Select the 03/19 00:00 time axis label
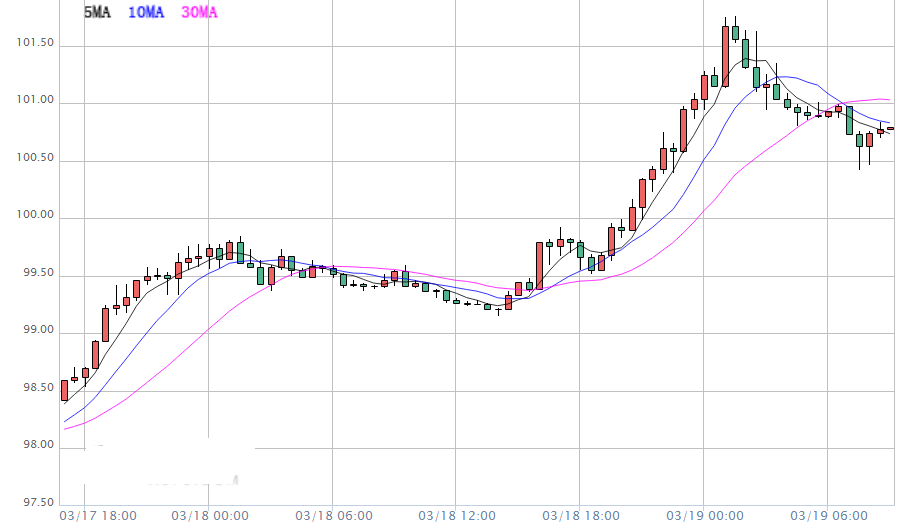This screenshot has width=899, height=524. (703, 515)
